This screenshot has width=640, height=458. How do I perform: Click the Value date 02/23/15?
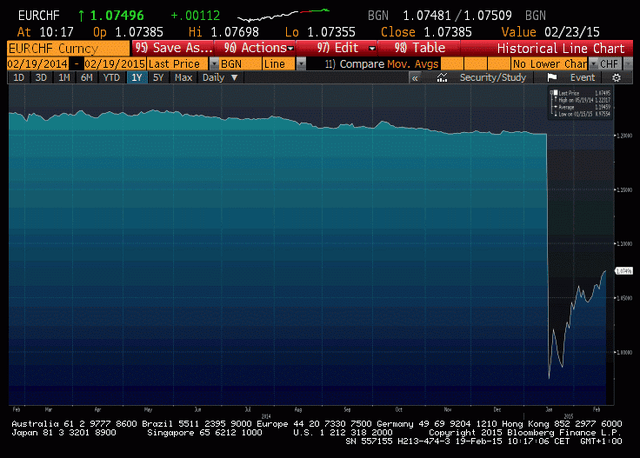572,32
